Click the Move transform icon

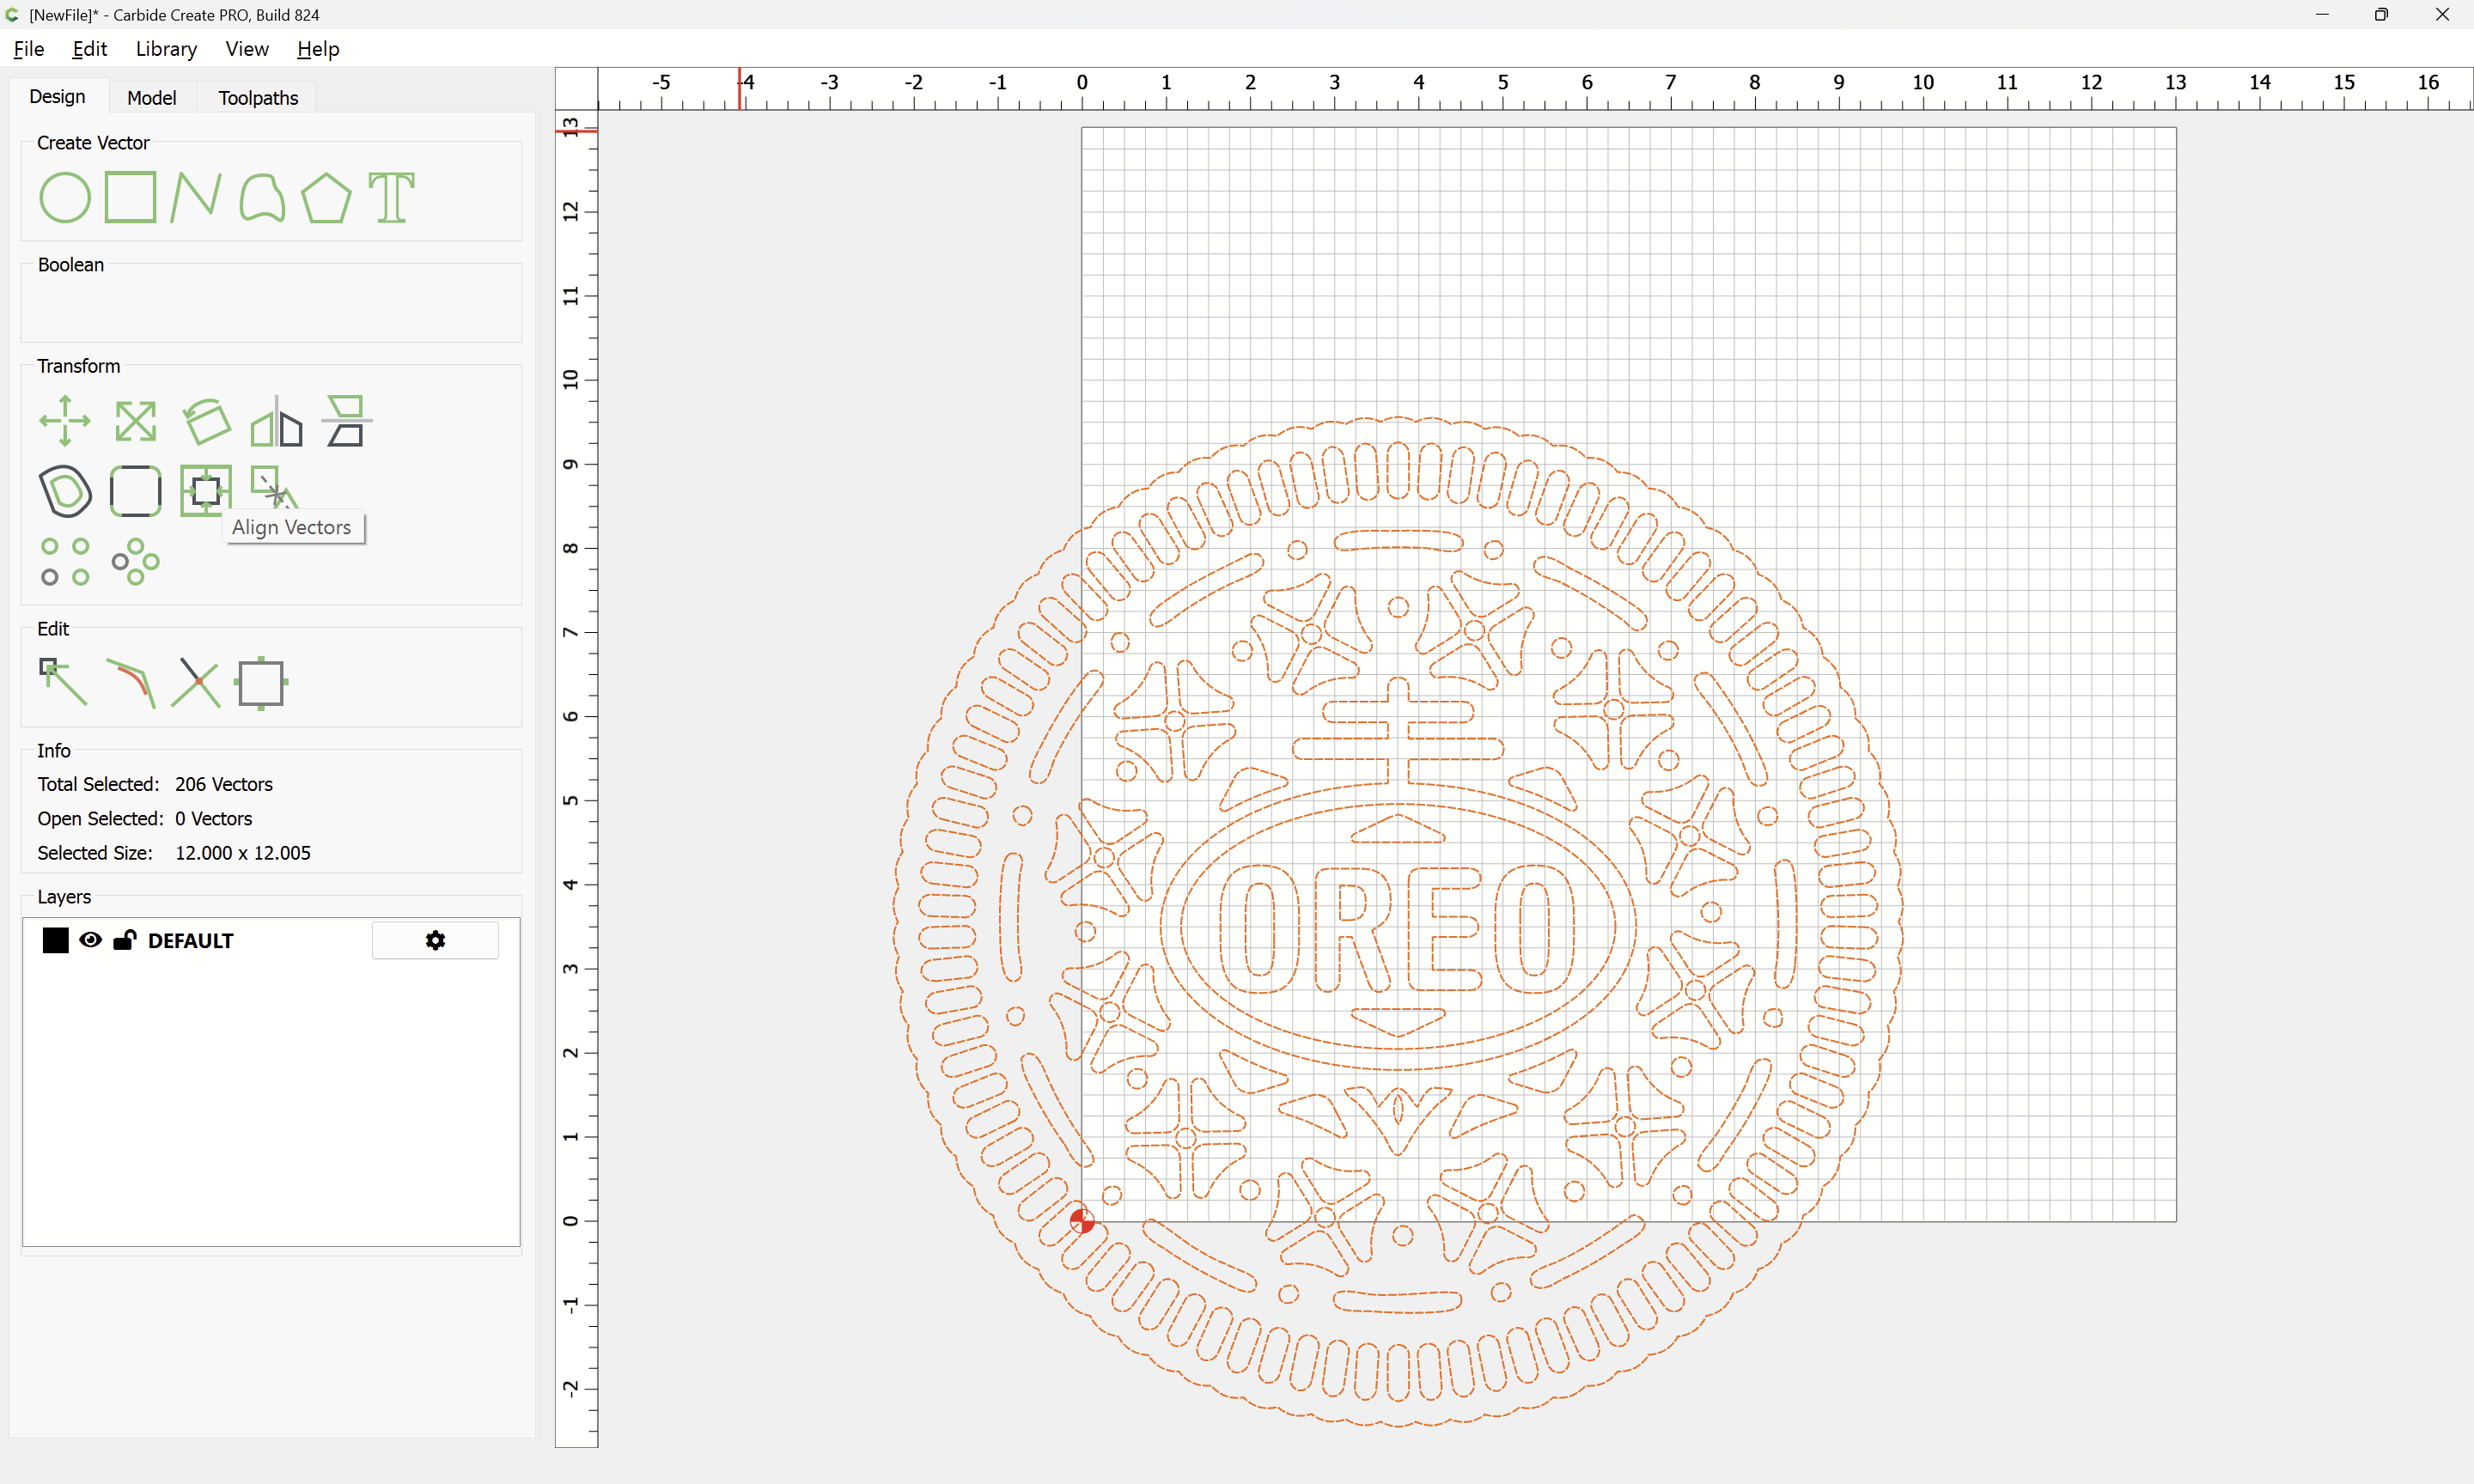pyautogui.click(x=65, y=421)
